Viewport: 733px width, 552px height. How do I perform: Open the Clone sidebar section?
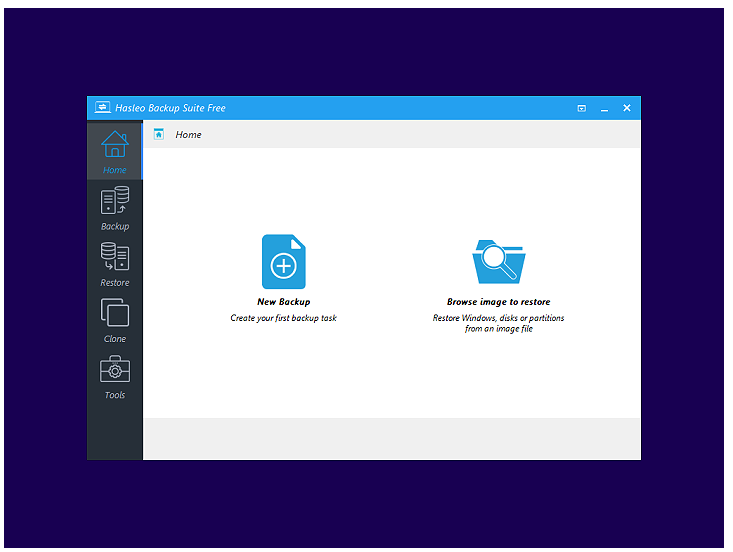[115, 321]
